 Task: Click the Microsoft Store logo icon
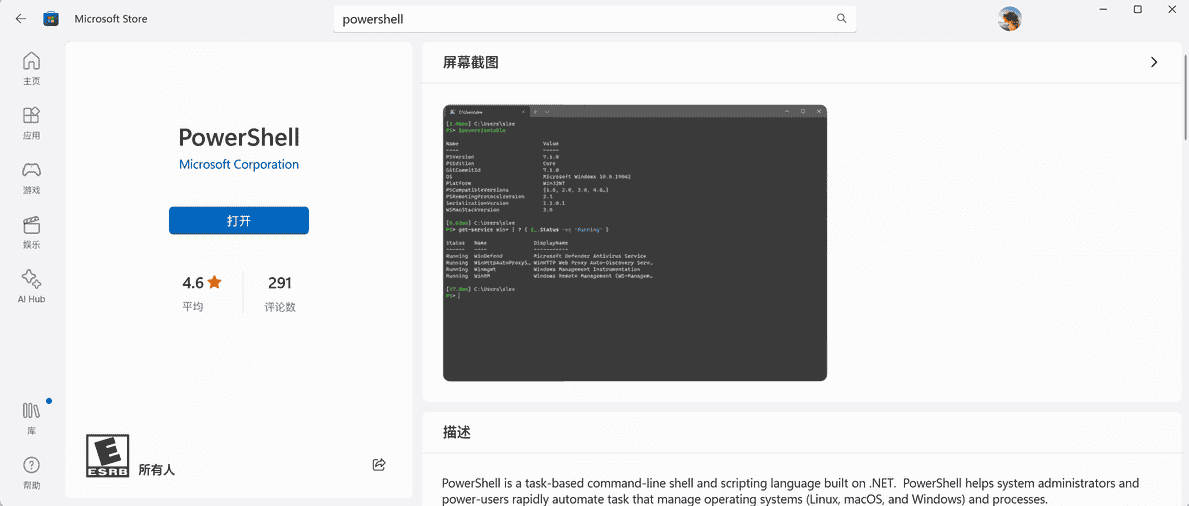51,19
